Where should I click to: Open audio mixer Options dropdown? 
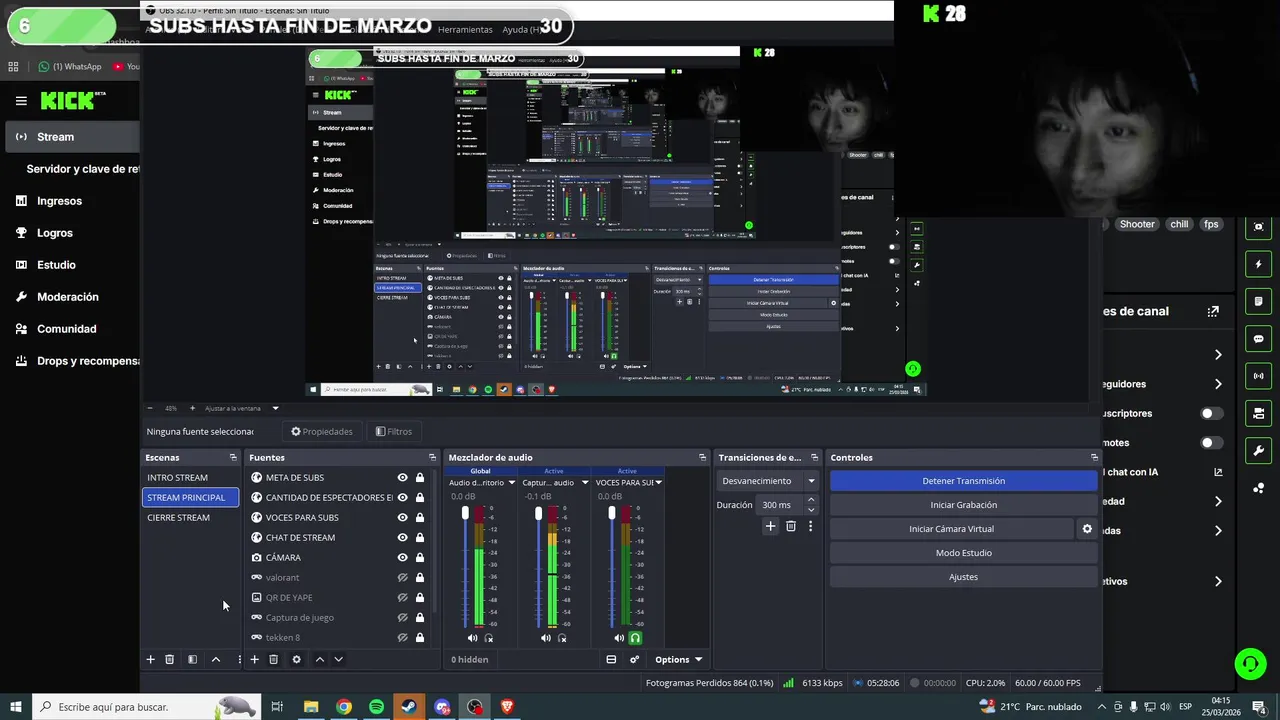[679, 659]
